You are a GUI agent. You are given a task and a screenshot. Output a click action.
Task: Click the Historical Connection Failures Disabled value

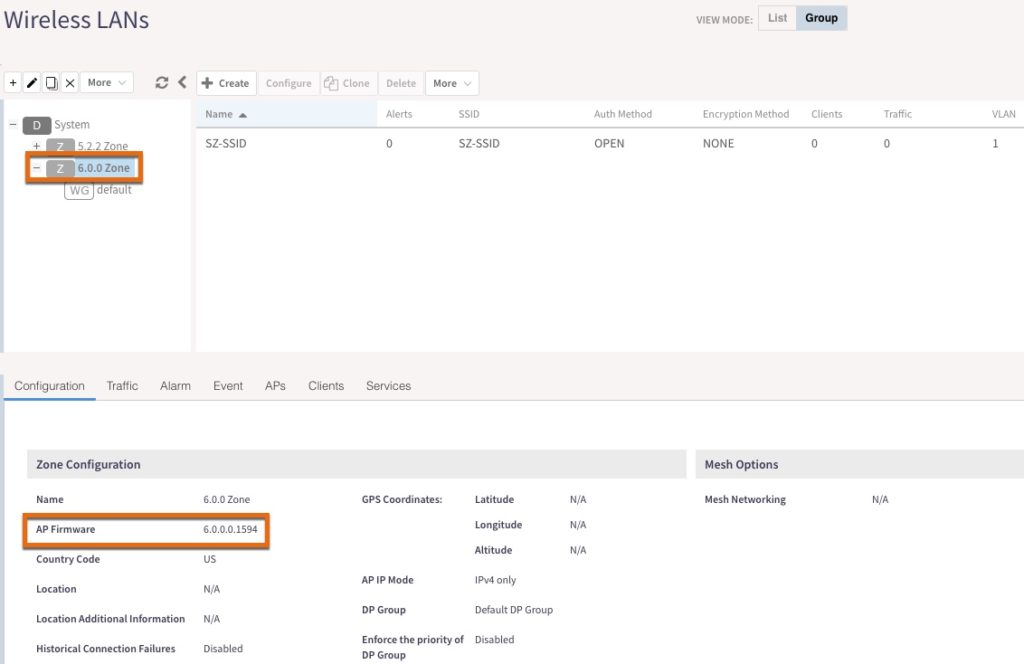[223, 649]
